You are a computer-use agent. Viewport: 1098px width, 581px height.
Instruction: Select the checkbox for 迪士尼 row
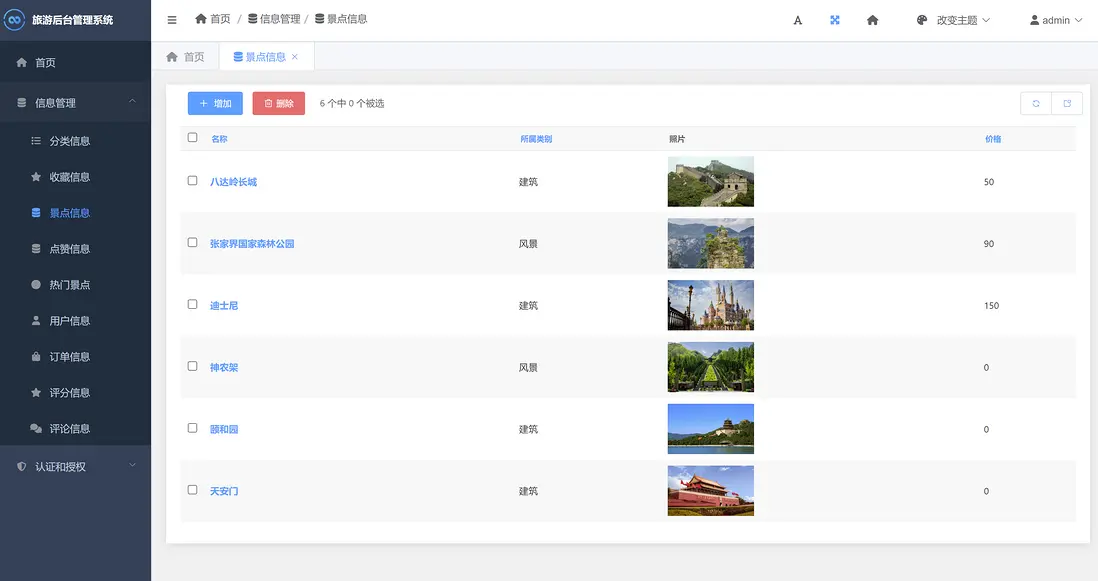click(x=193, y=304)
